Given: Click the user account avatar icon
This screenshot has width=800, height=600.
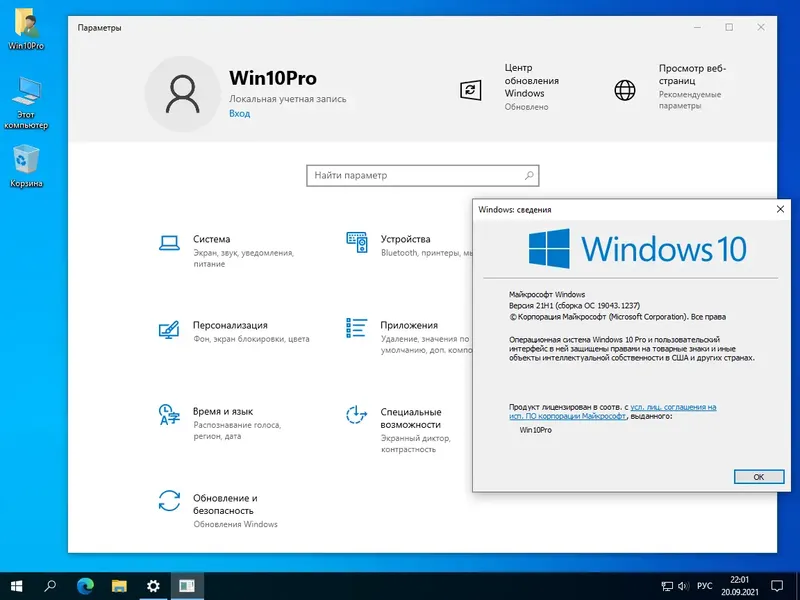Looking at the screenshot, I should click(x=182, y=92).
